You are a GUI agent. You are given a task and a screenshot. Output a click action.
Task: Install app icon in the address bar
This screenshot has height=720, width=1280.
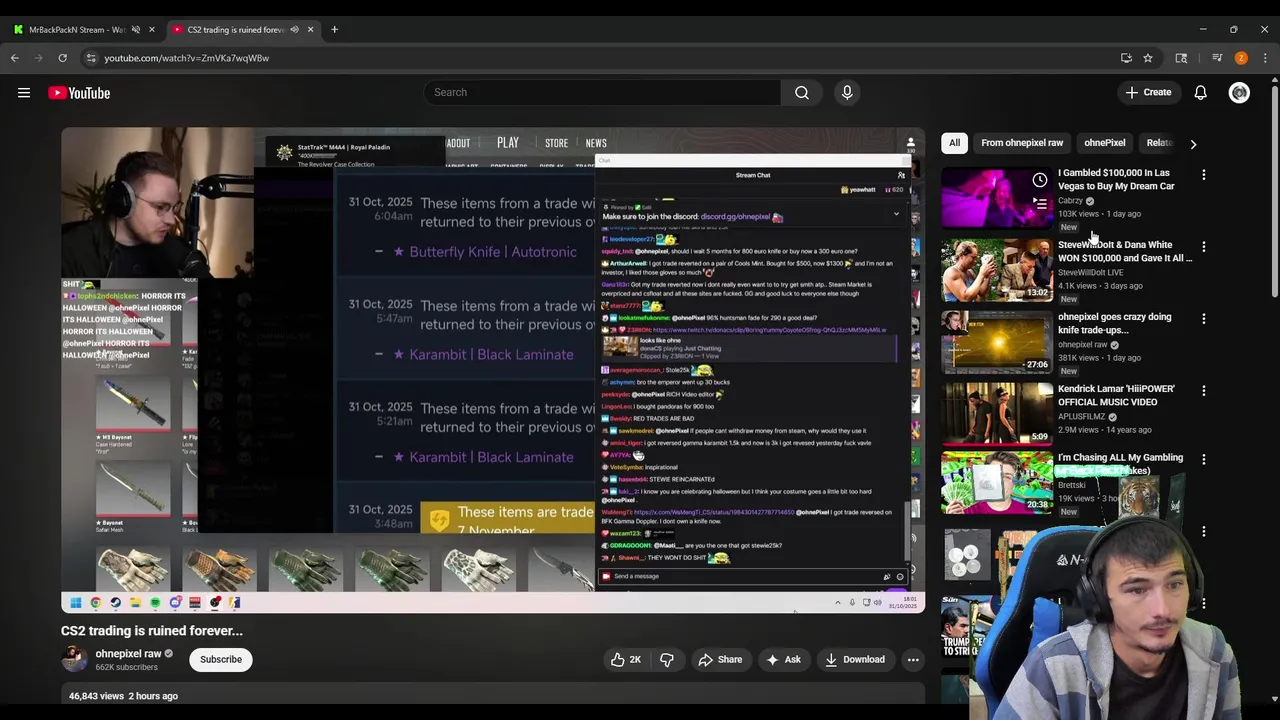[x=1126, y=58]
